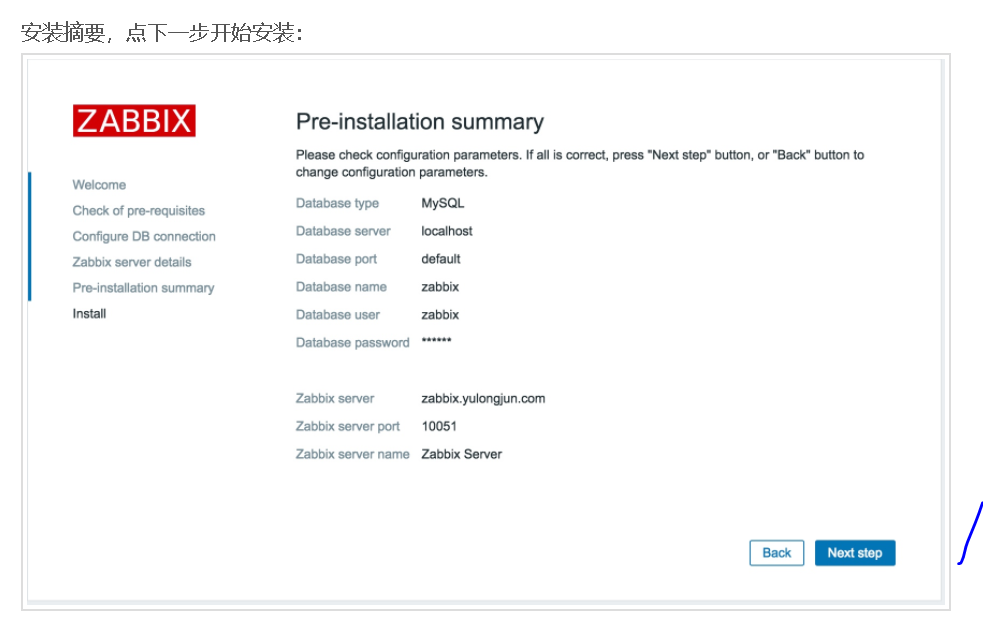Image resolution: width=983 pixels, height=619 pixels.
Task: Select the Install step in sidebar
Action: [89, 314]
